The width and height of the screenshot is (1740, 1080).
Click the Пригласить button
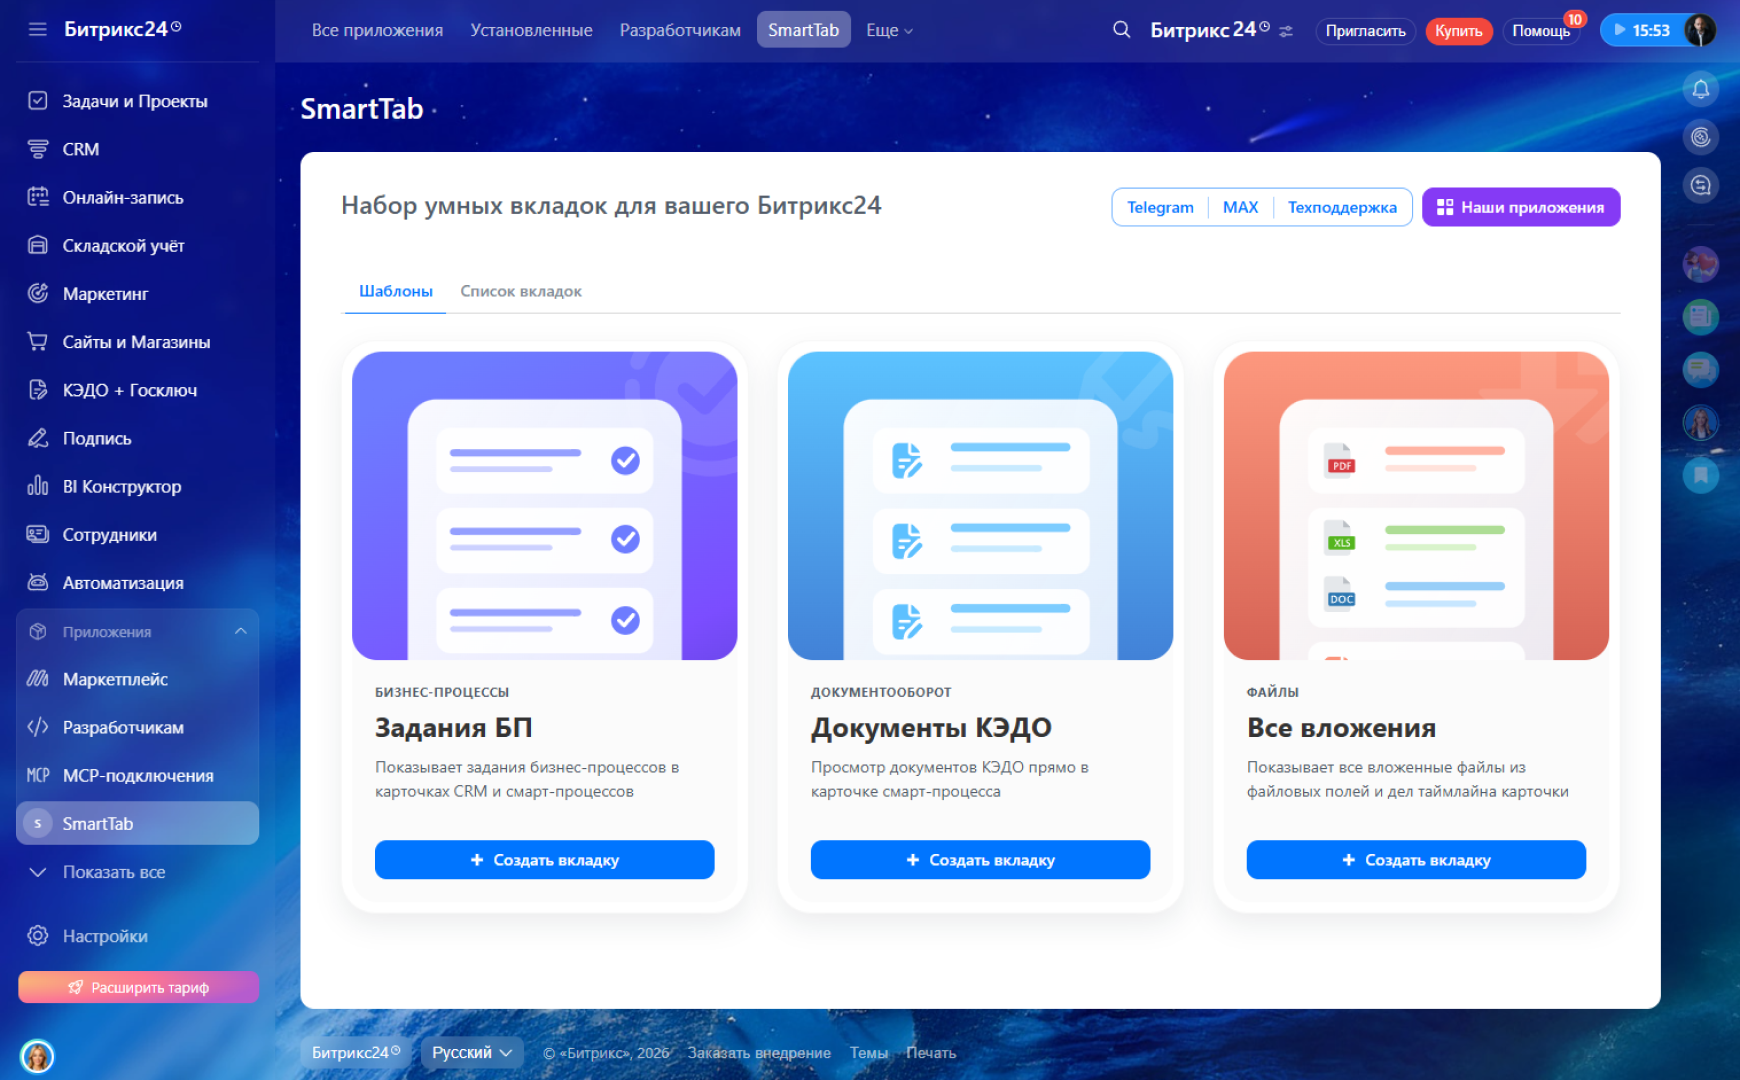pyautogui.click(x=1365, y=31)
